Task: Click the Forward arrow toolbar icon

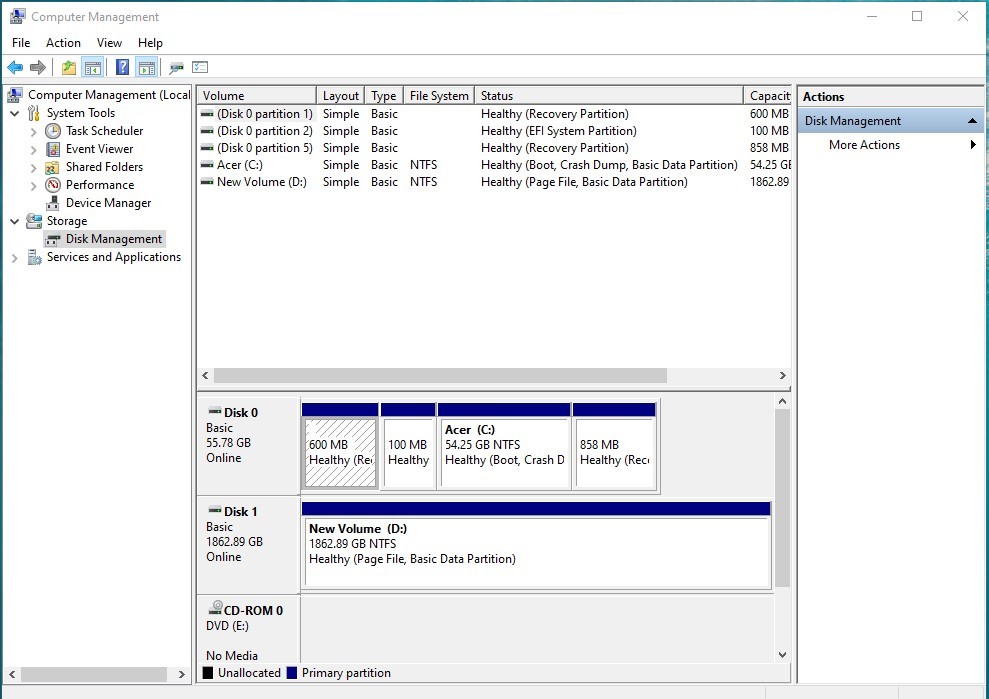Action: tap(38, 67)
